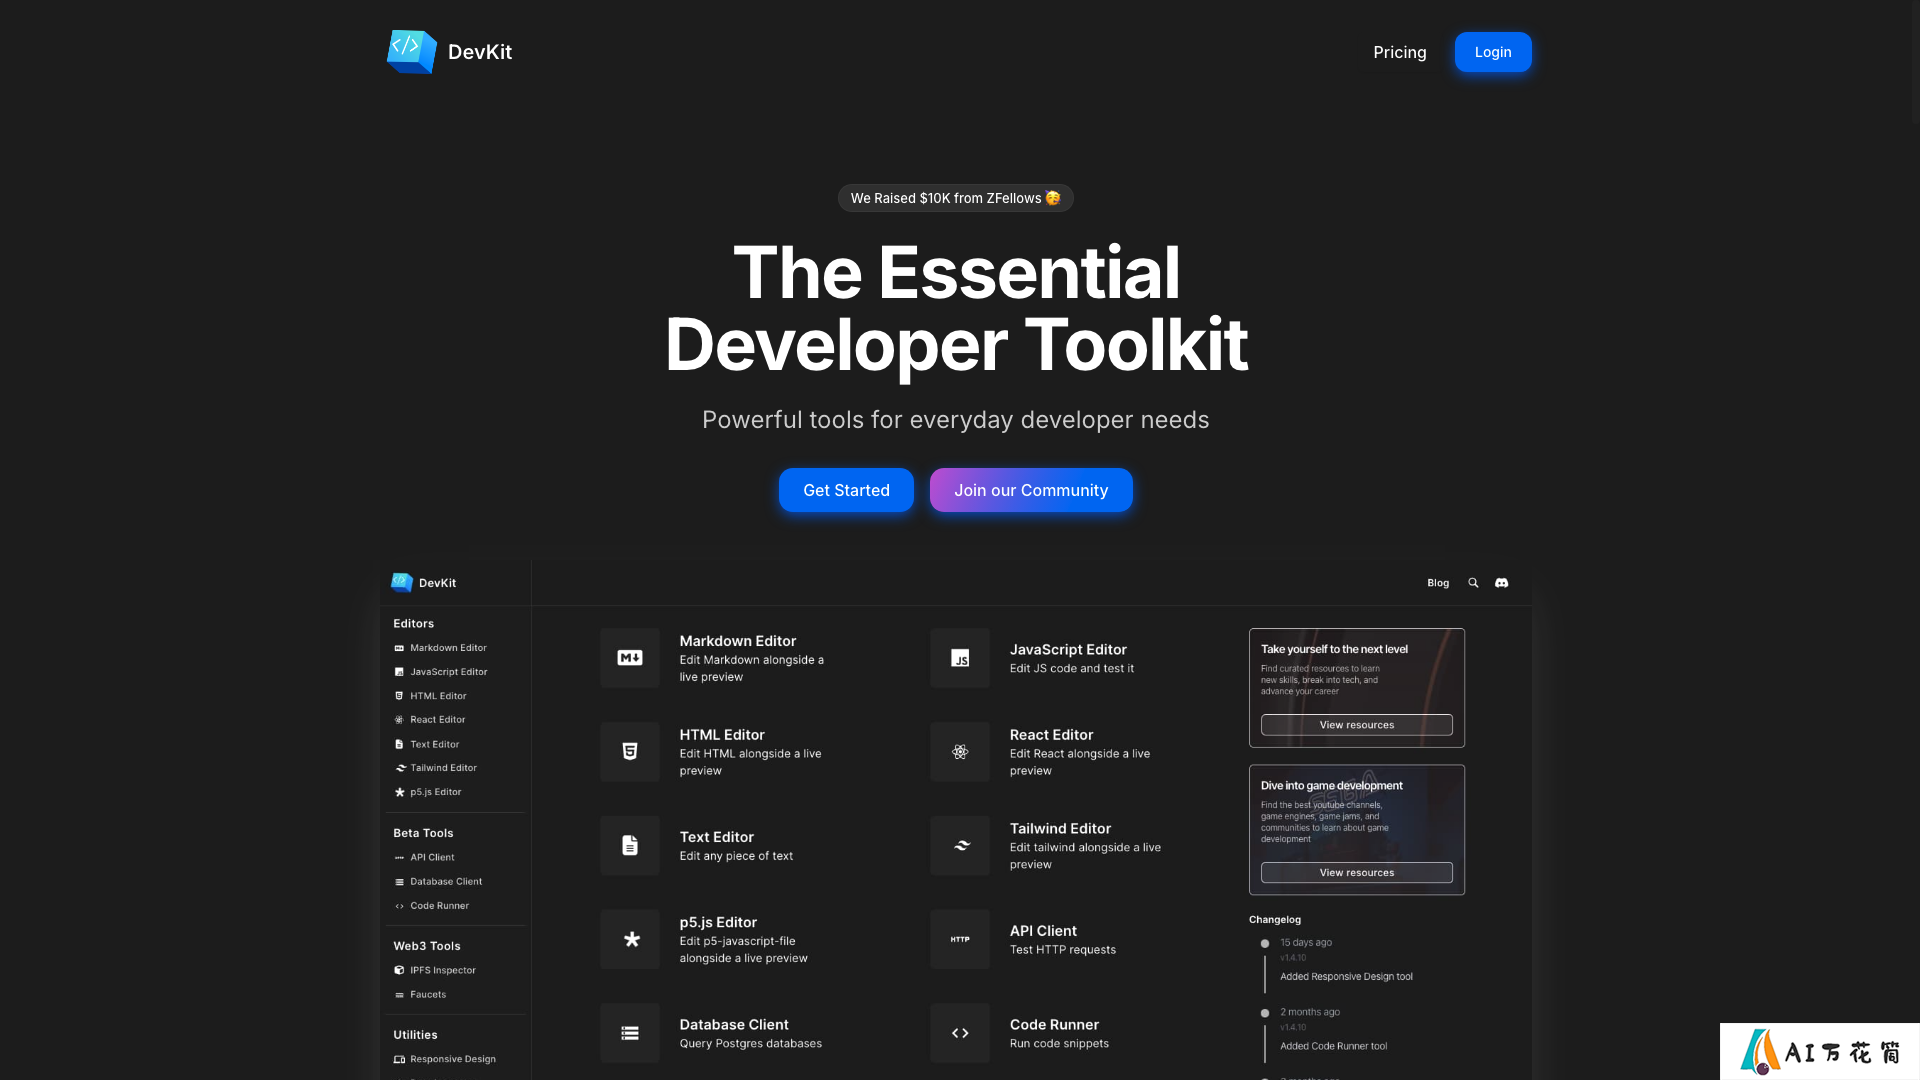1920x1080 pixels.
Task: Open the Markdown Editor card title
Action: tap(738, 641)
